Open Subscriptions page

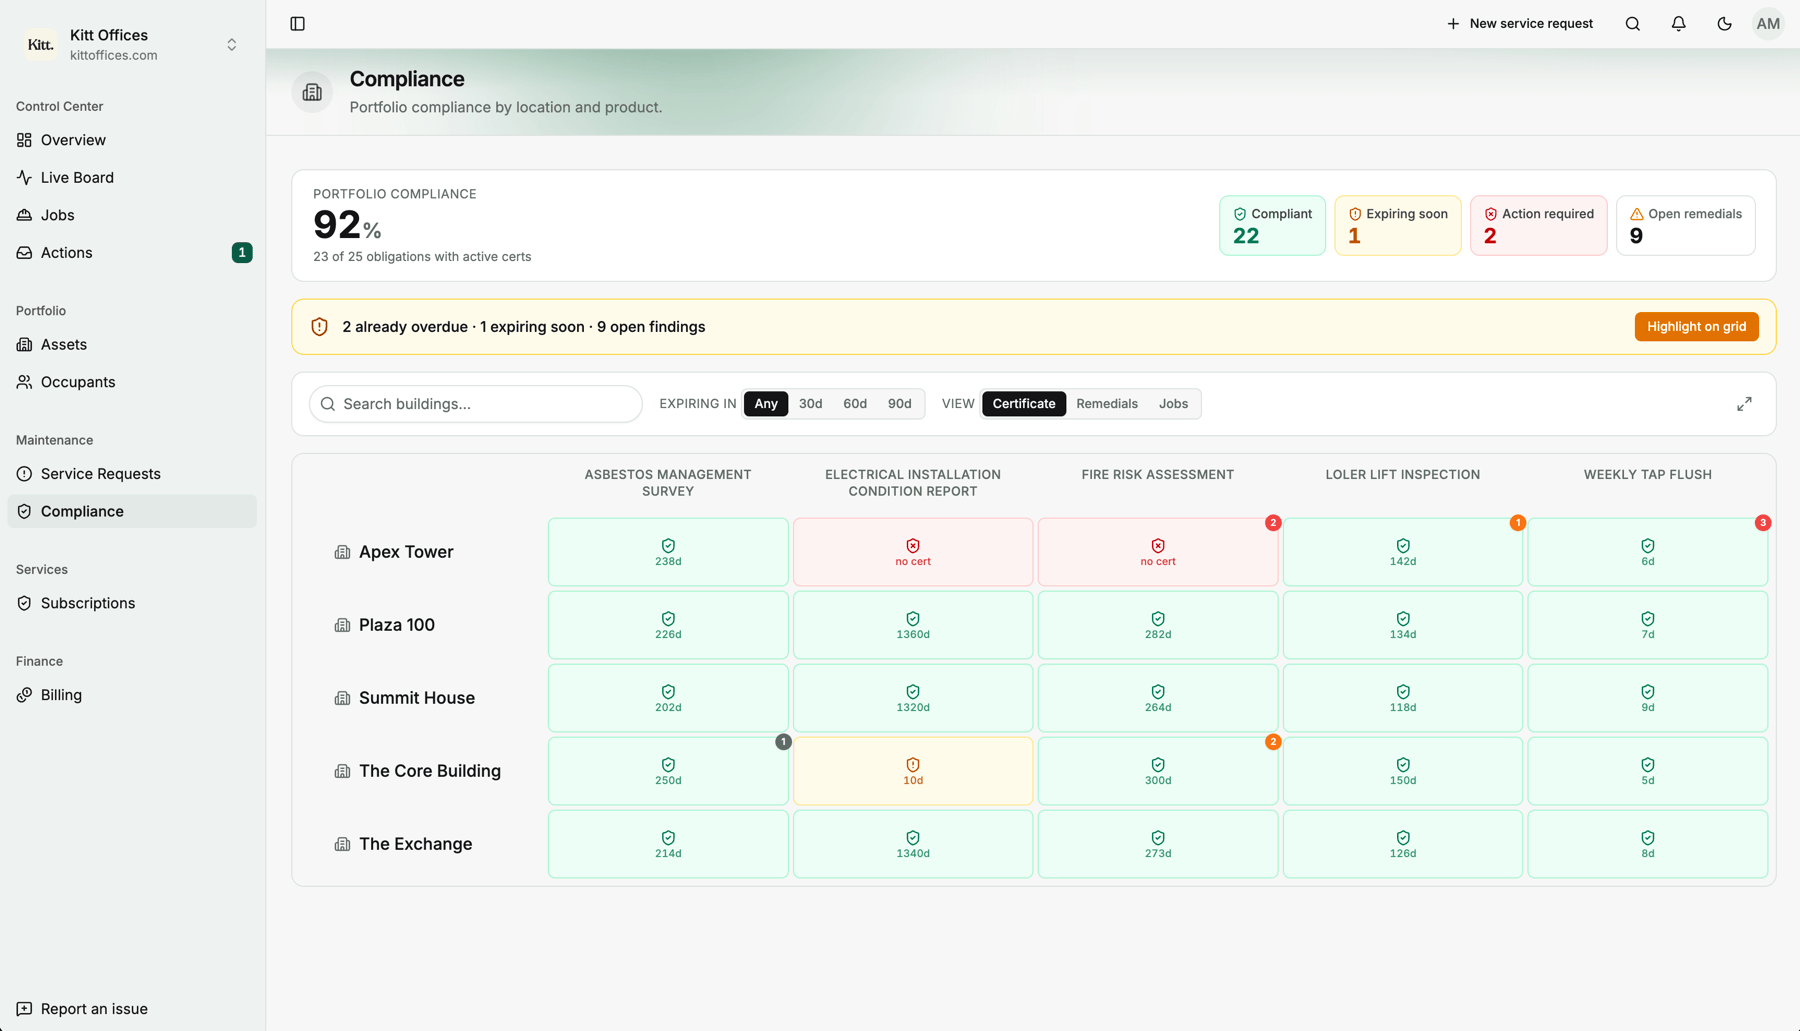pyautogui.click(x=132, y=603)
